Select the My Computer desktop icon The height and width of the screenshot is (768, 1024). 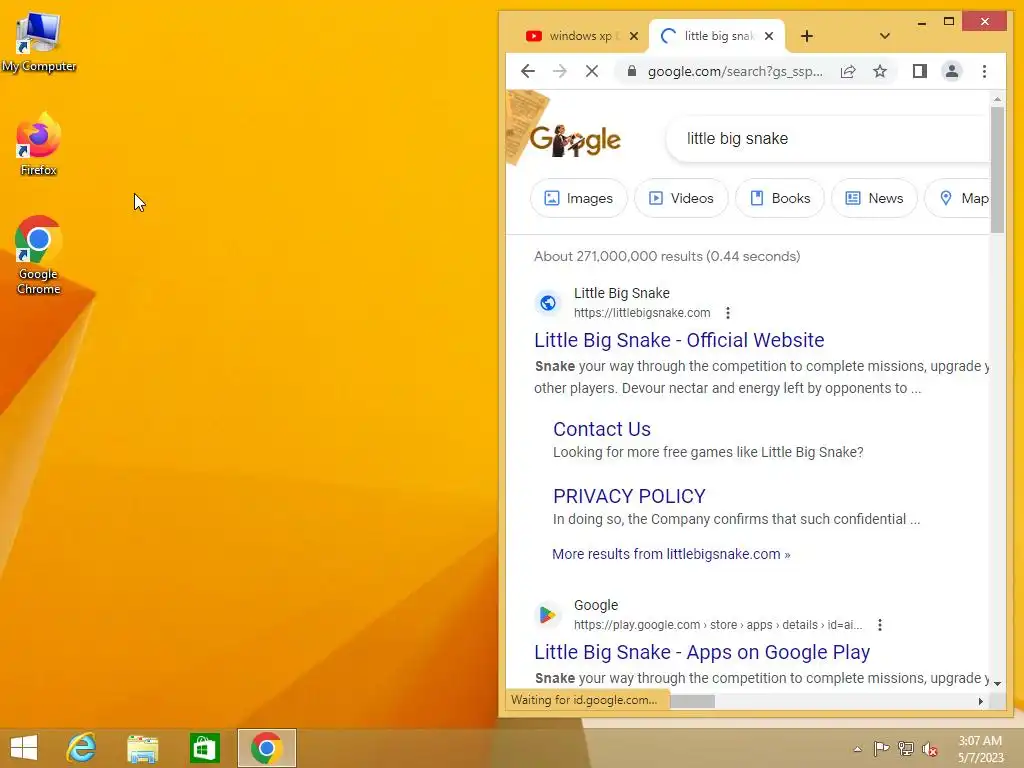coord(39,42)
